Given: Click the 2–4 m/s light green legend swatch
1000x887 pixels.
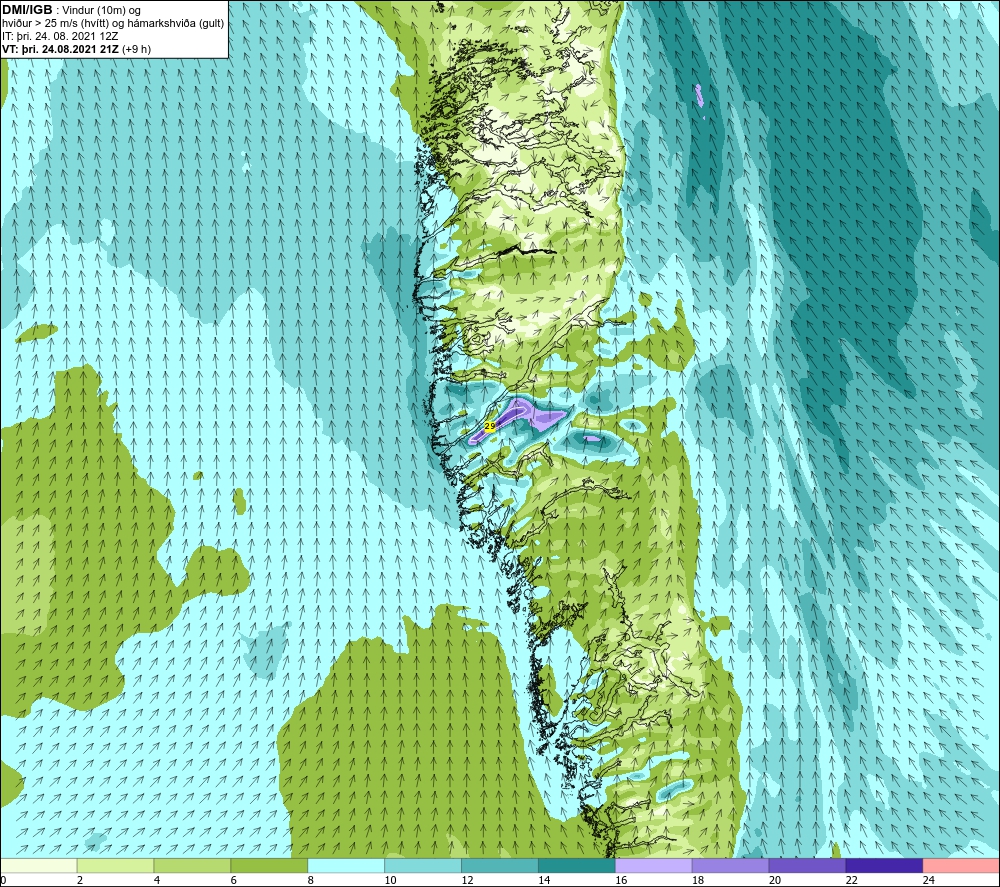Looking at the screenshot, I should (115, 865).
